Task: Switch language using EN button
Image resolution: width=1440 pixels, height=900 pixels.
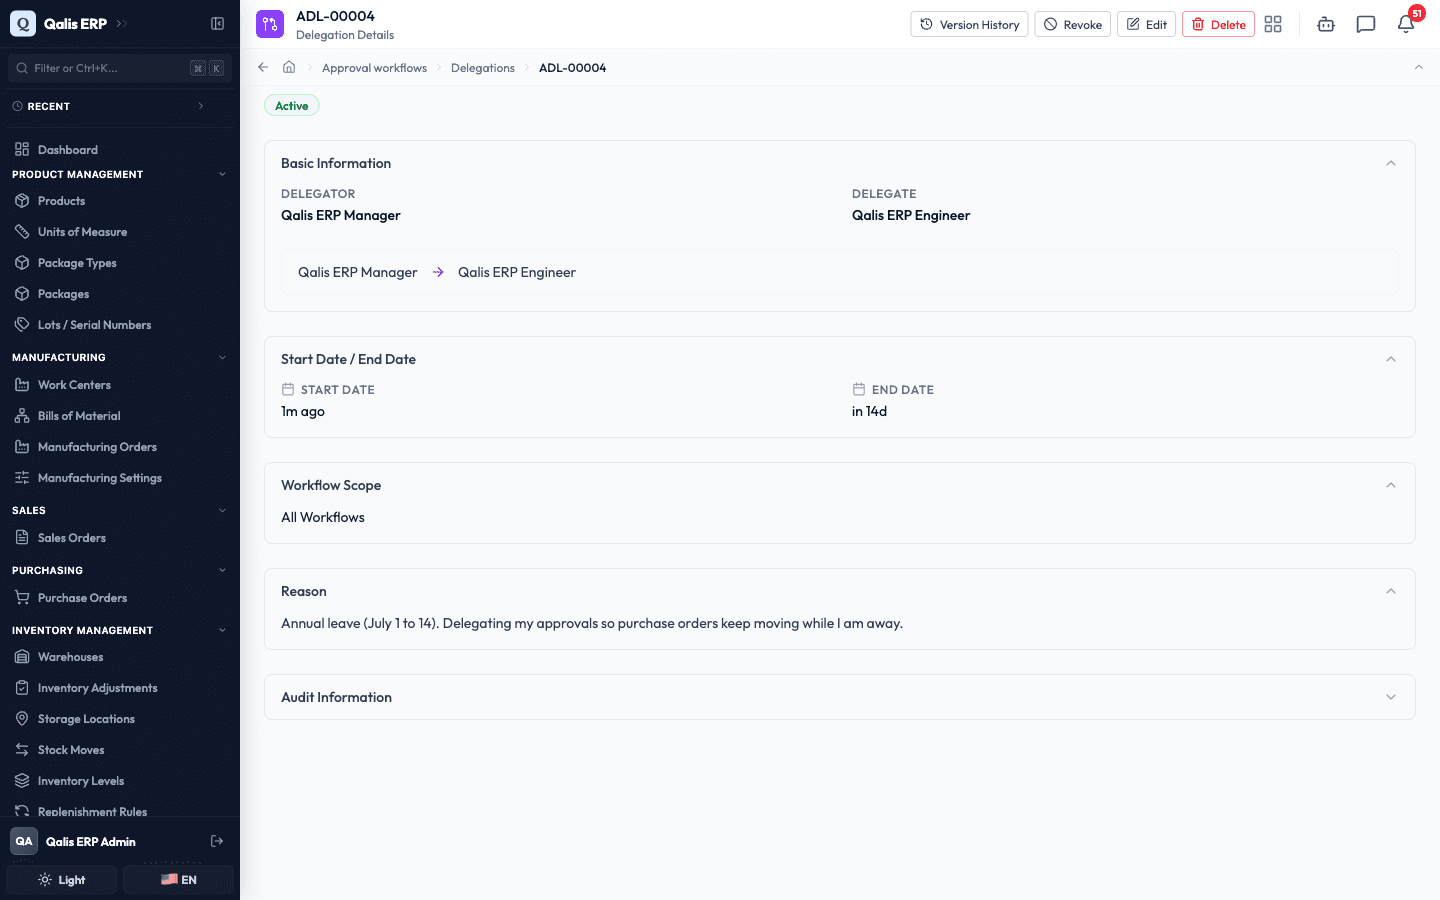Action: 179,880
